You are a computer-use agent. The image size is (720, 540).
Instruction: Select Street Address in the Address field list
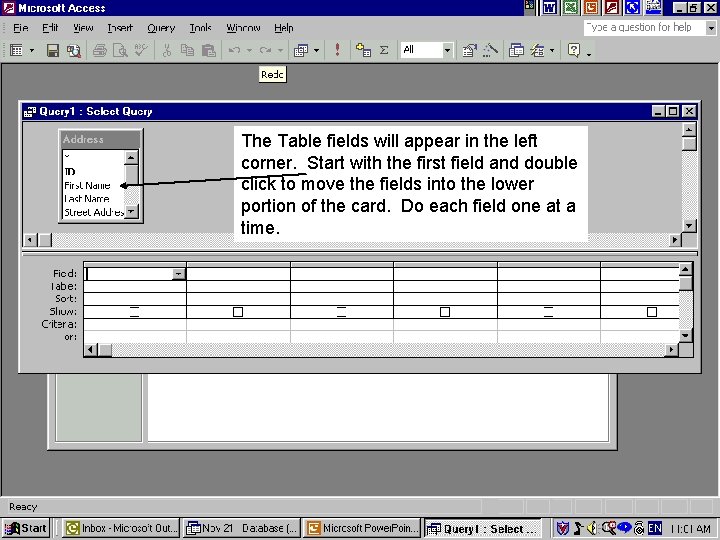pos(94,212)
